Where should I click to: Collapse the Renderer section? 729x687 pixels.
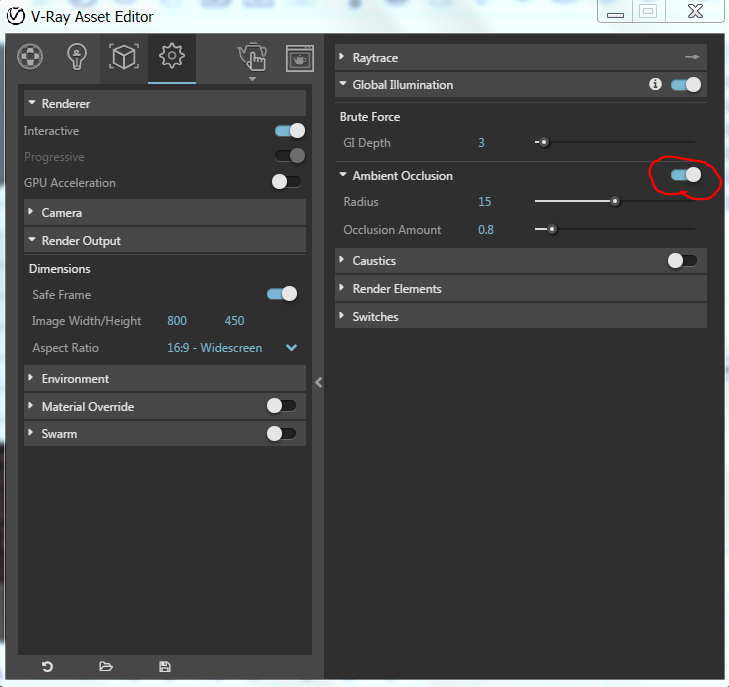(165, 103)
